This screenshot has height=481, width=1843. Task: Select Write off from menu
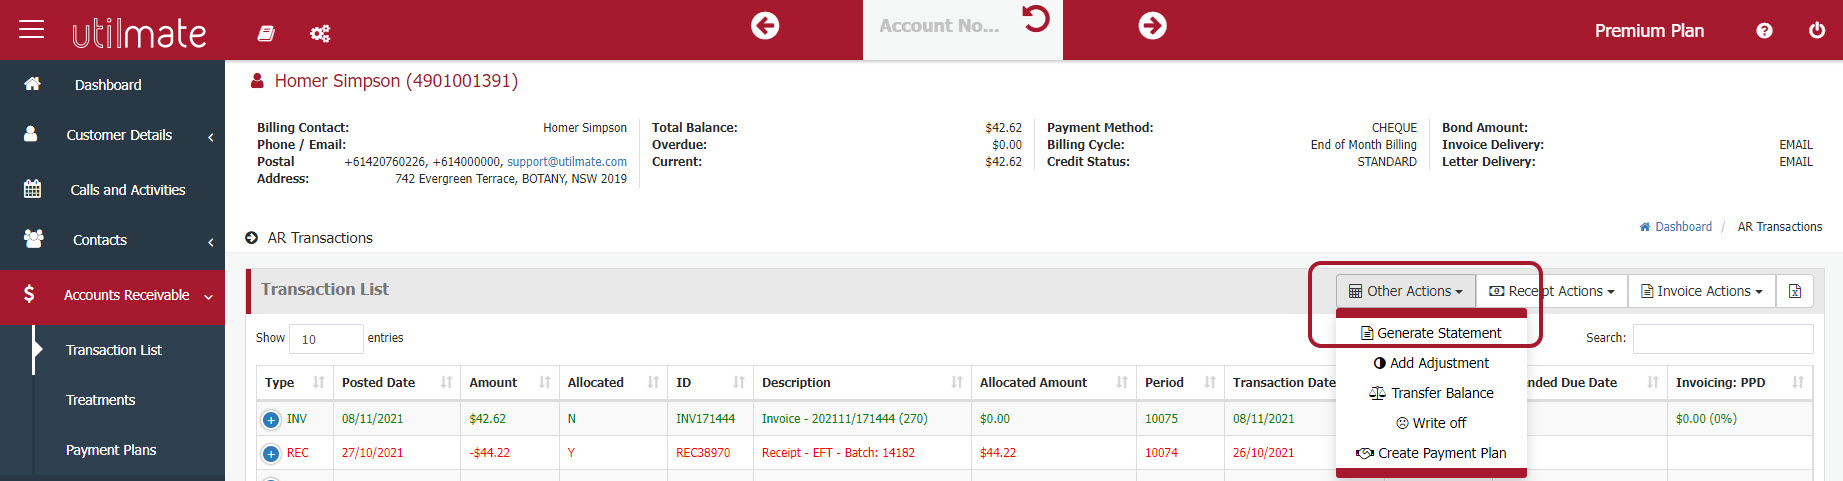pos(1431,423)
